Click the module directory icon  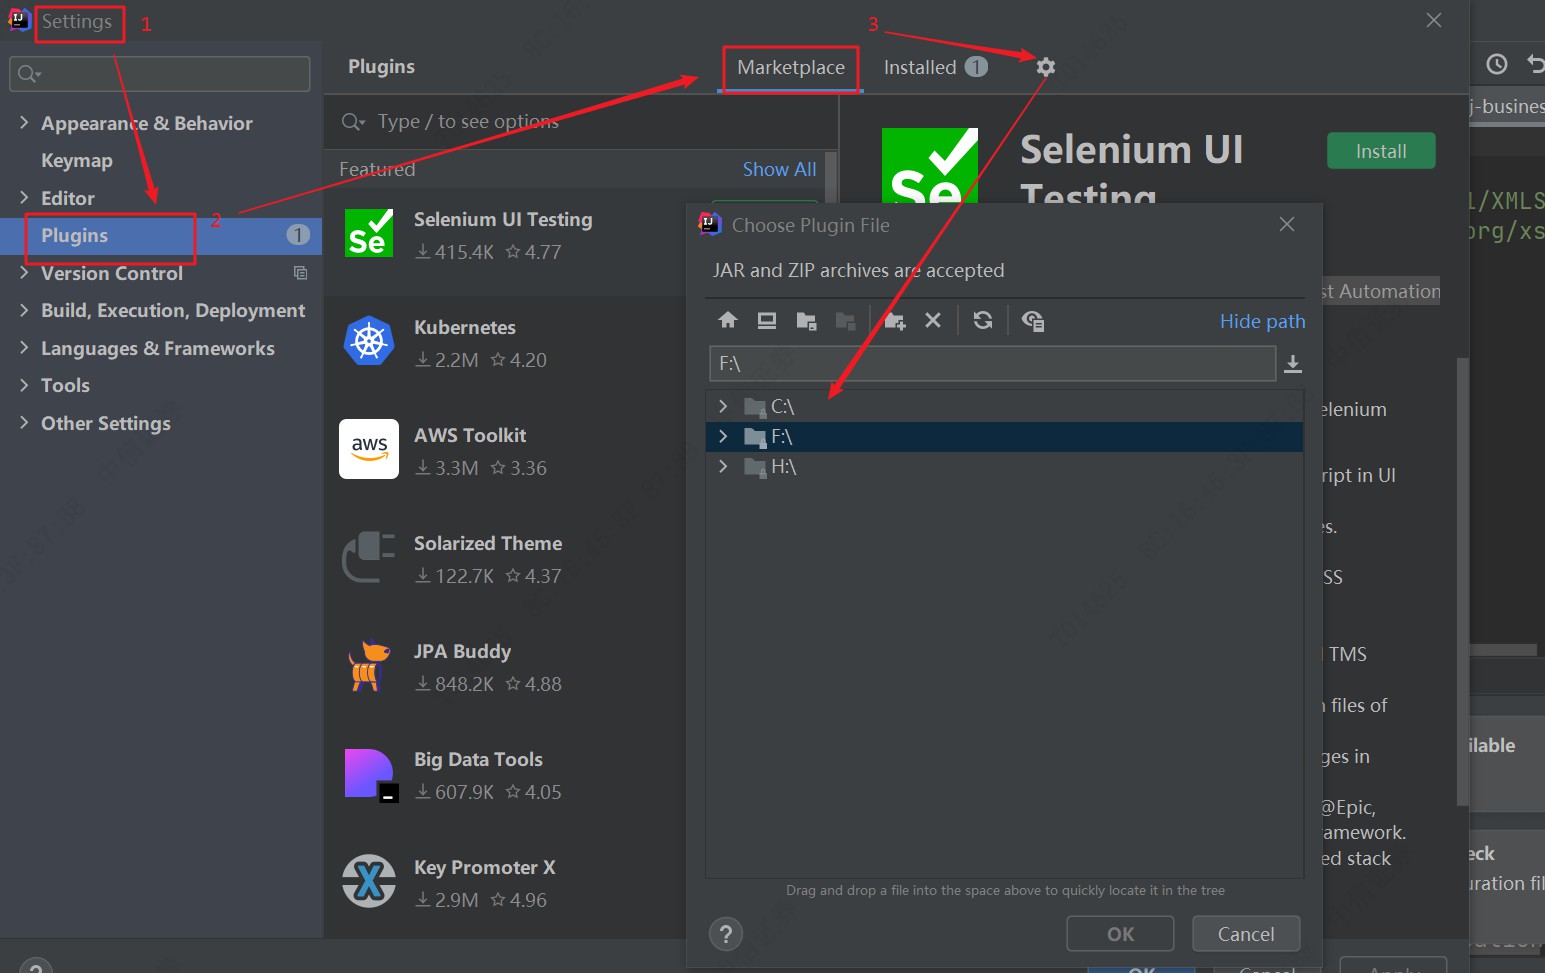(x=845, y=320)
